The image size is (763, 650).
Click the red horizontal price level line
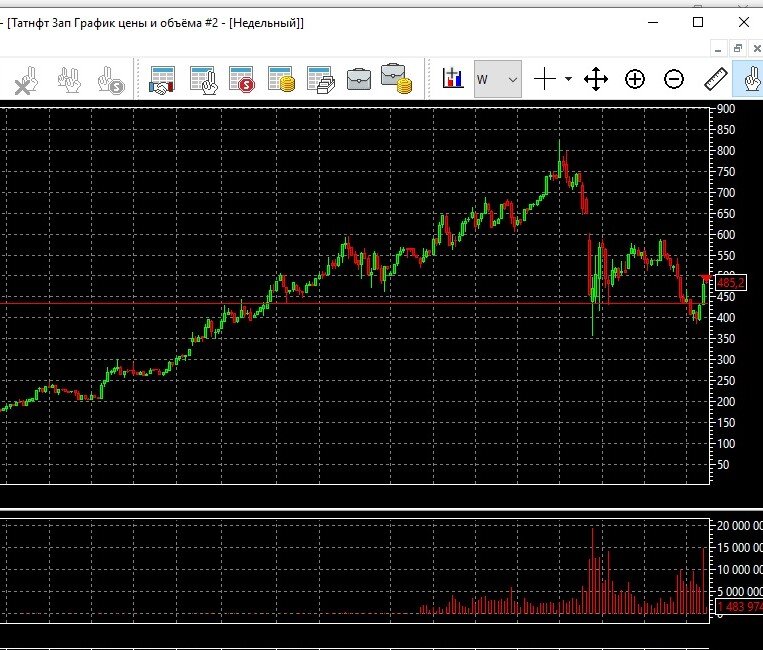pos(354,304)
